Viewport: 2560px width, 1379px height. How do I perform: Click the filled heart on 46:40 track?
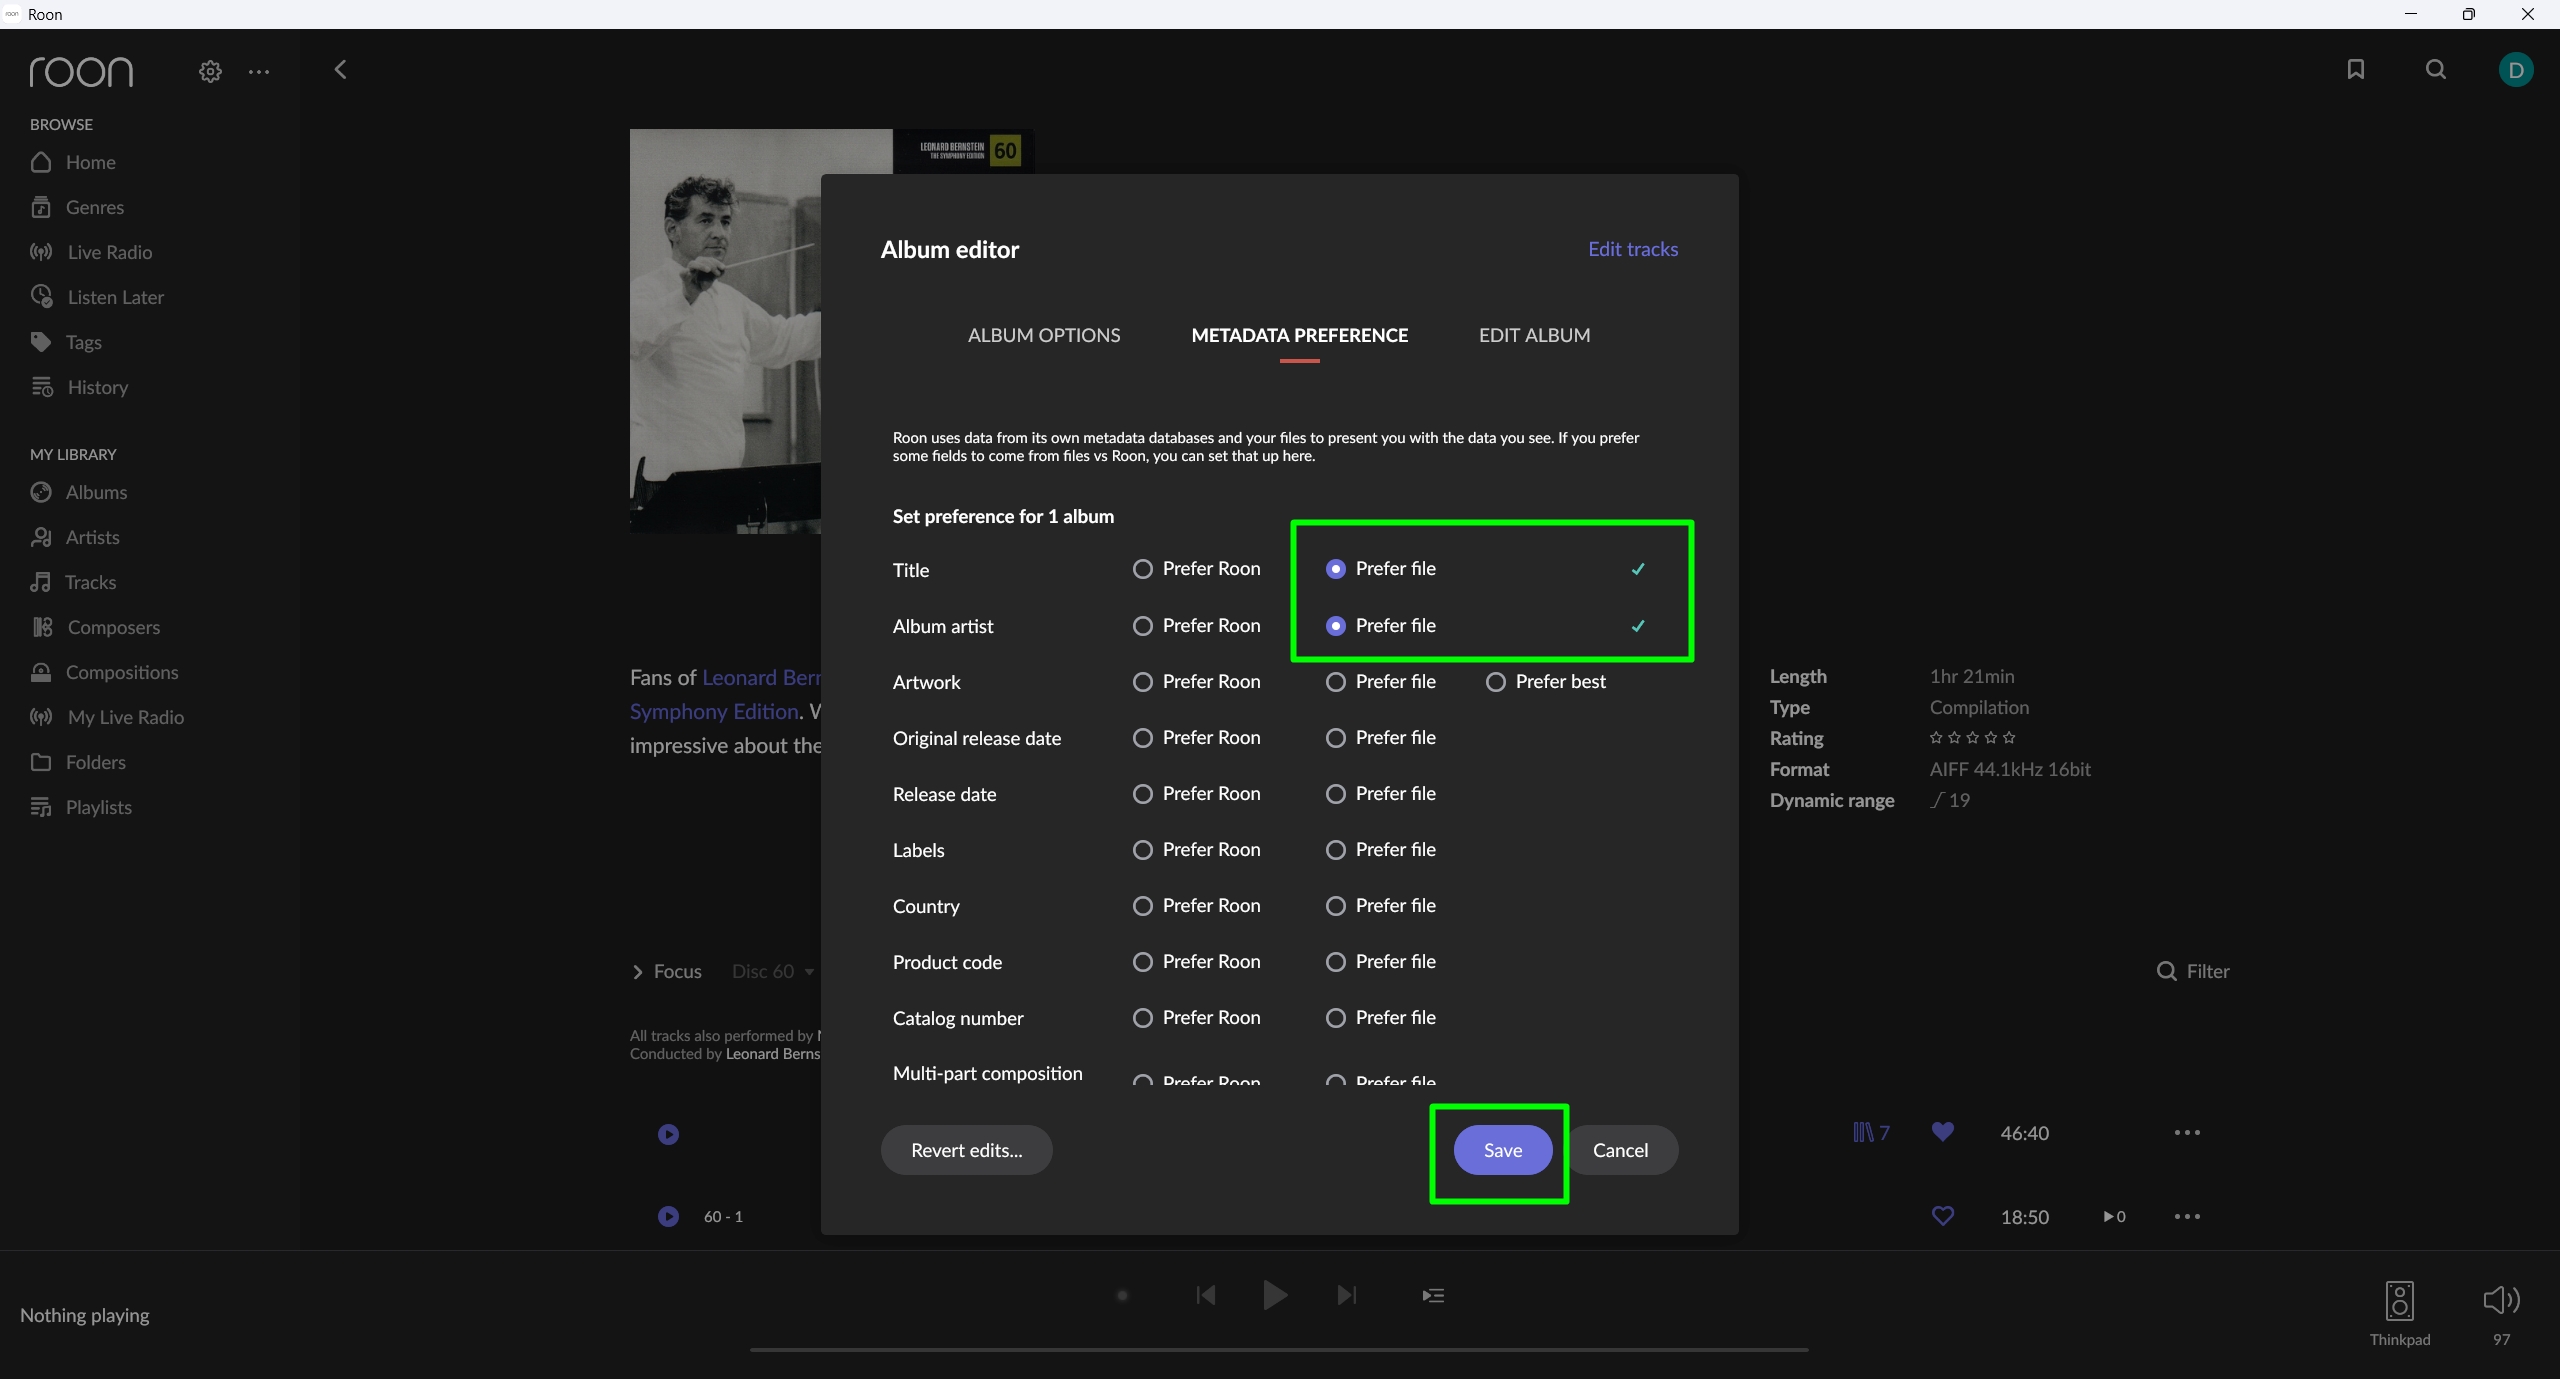click(1942, 1132)
